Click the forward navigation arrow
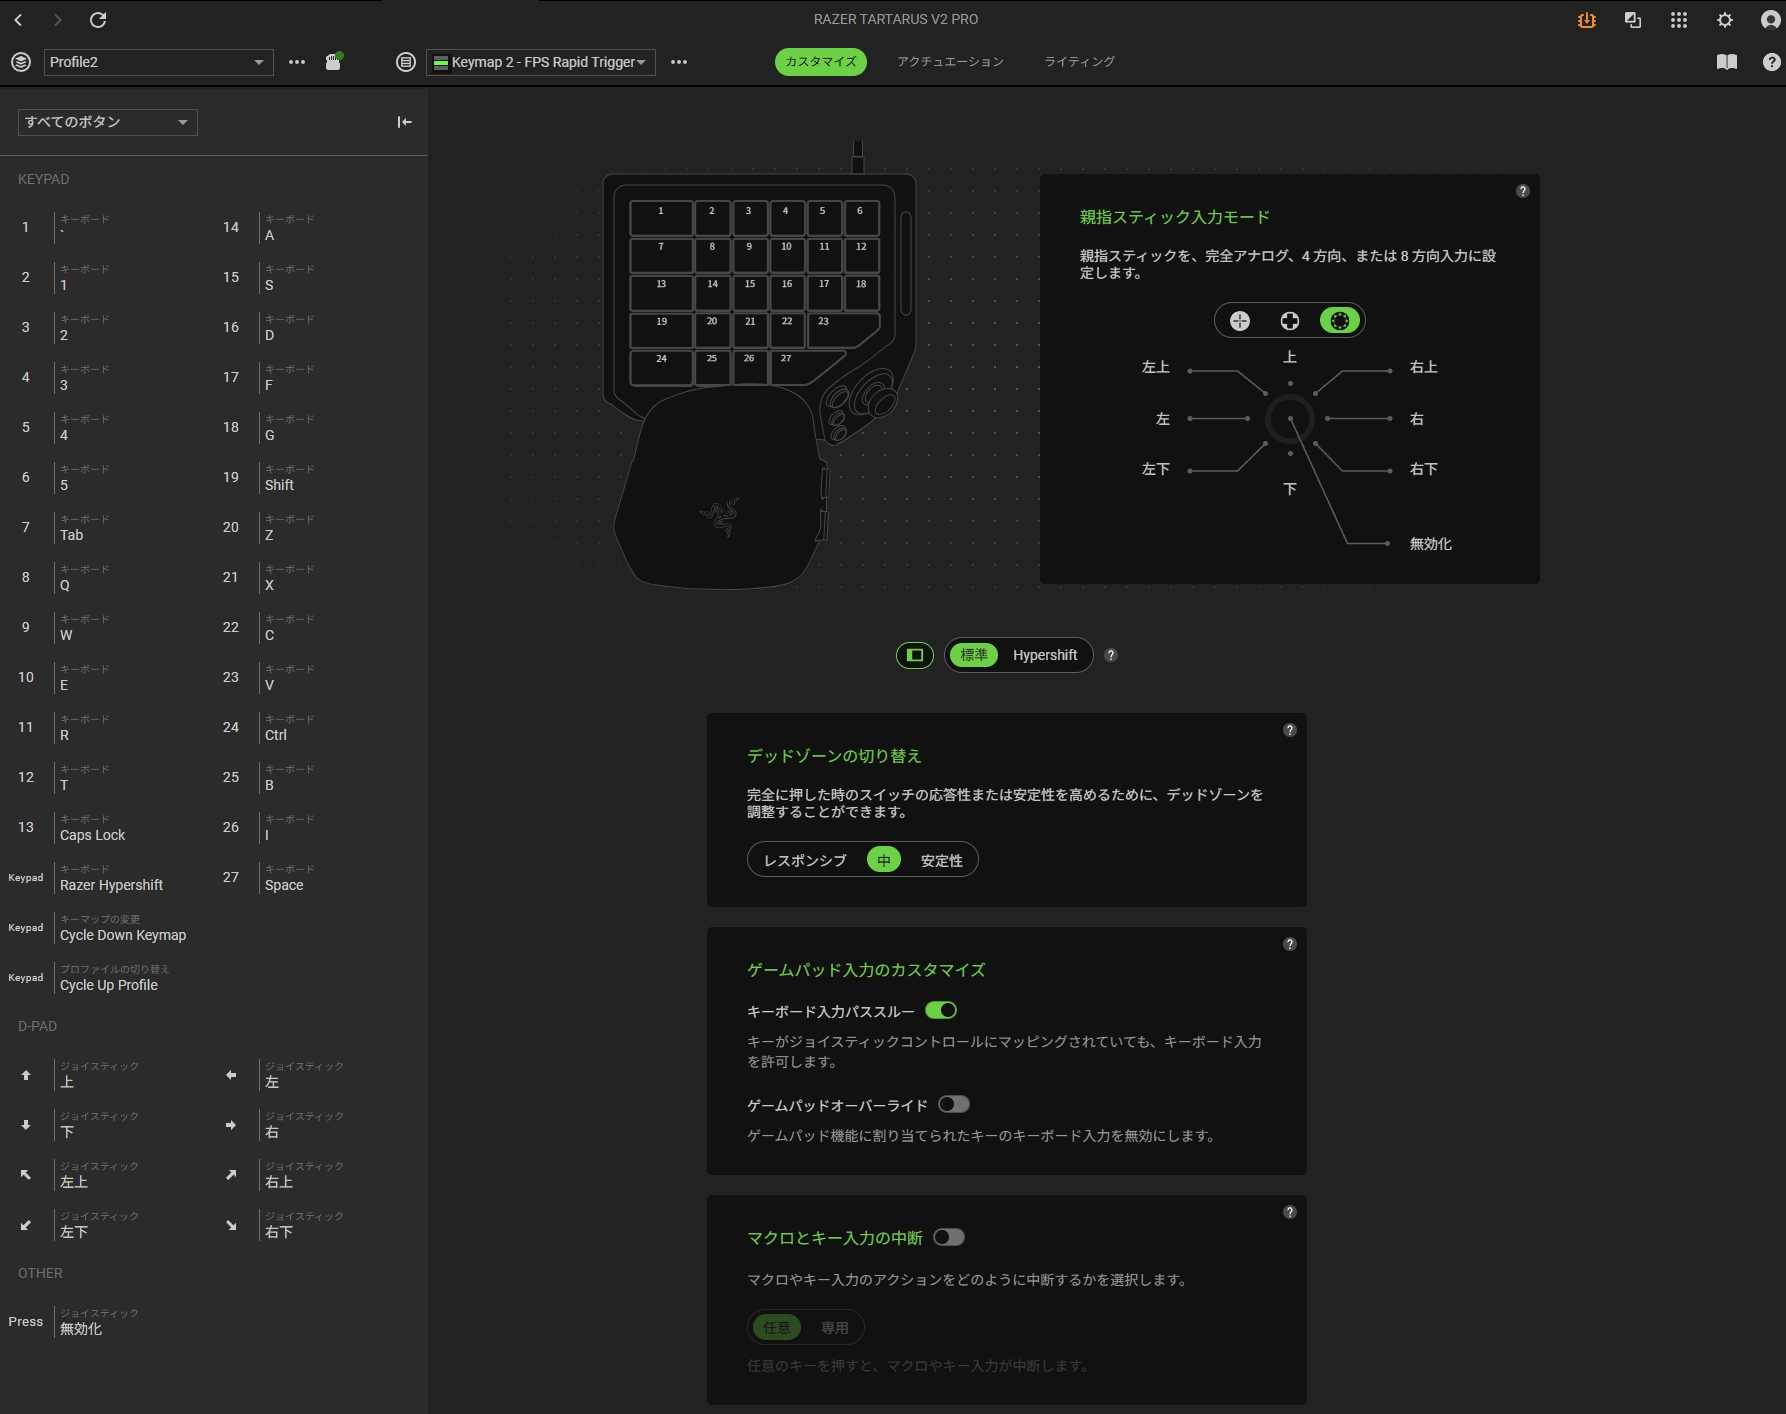1786x1414 pixels. pyautogui.click(x=57, y=20)
